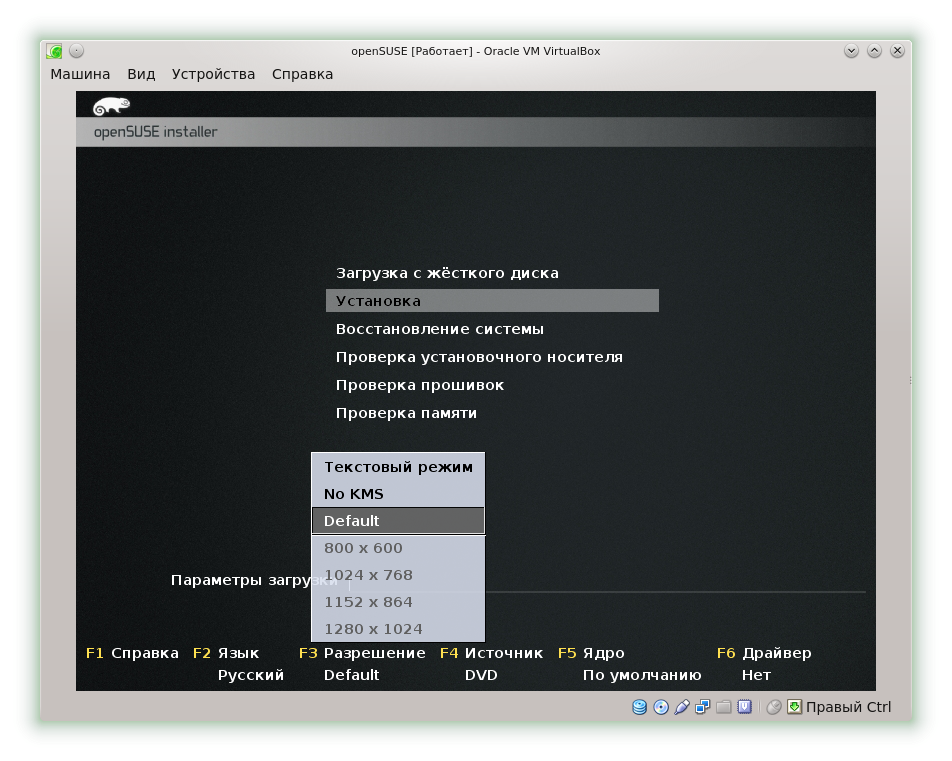Screen dimensions: 952x761
Task: Click the VirtualBox window icon in title bar
Action: 54,51
